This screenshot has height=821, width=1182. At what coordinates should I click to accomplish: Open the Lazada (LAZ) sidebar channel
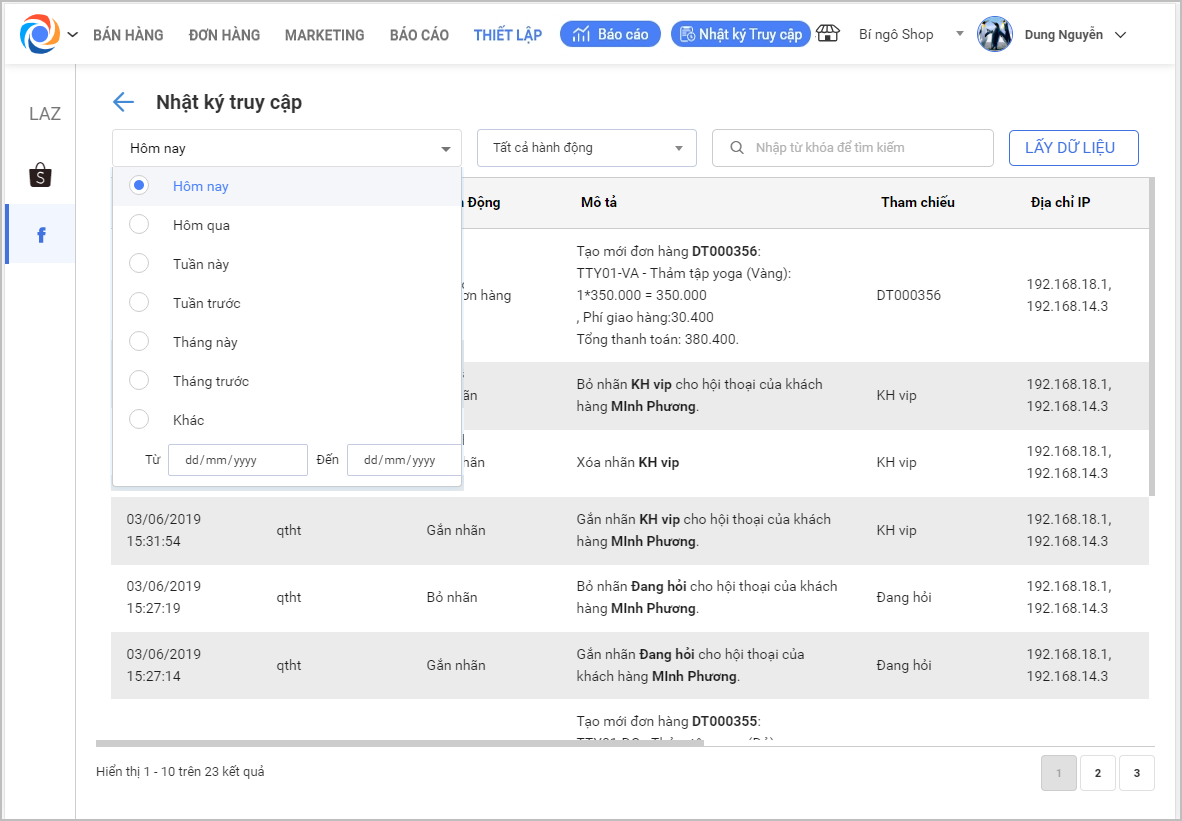pyautogui.click(x=44, y=114)
